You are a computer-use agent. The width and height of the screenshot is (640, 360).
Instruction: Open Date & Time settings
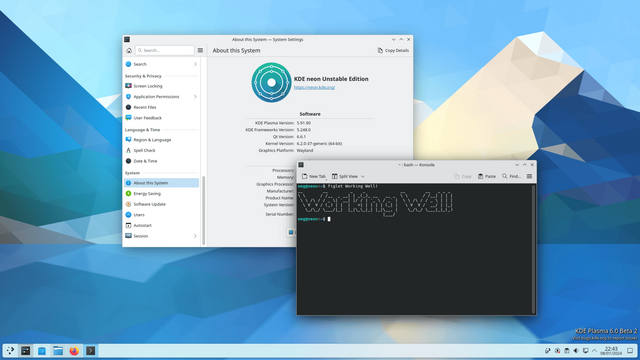(161, 161)
